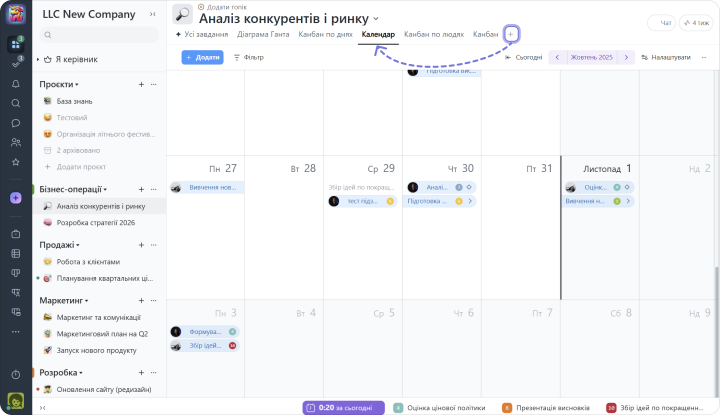Click the blue Додати button
720x415 pixels.
pos(203,57)
